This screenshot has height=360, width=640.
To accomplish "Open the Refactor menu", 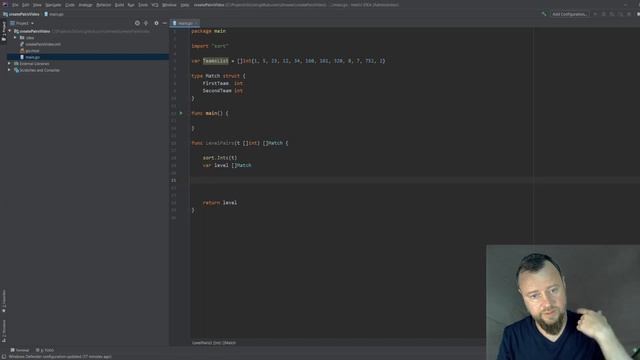I will click(103, 5).
